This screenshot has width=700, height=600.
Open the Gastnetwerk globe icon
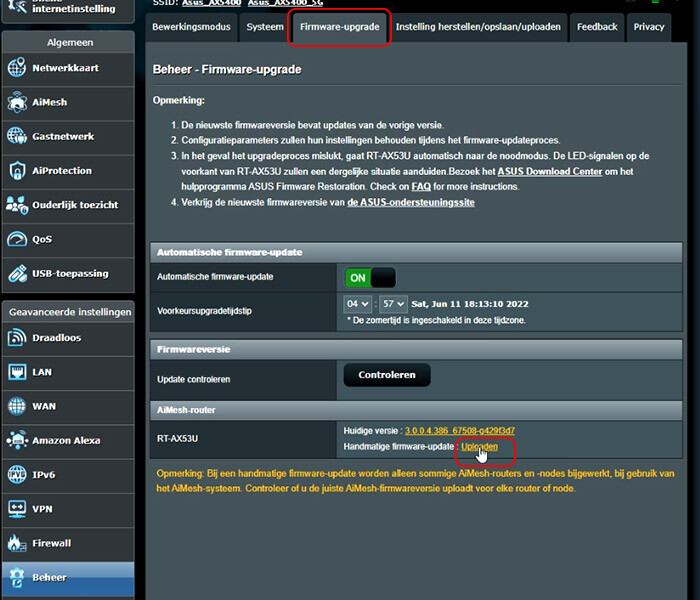[17, 136]
